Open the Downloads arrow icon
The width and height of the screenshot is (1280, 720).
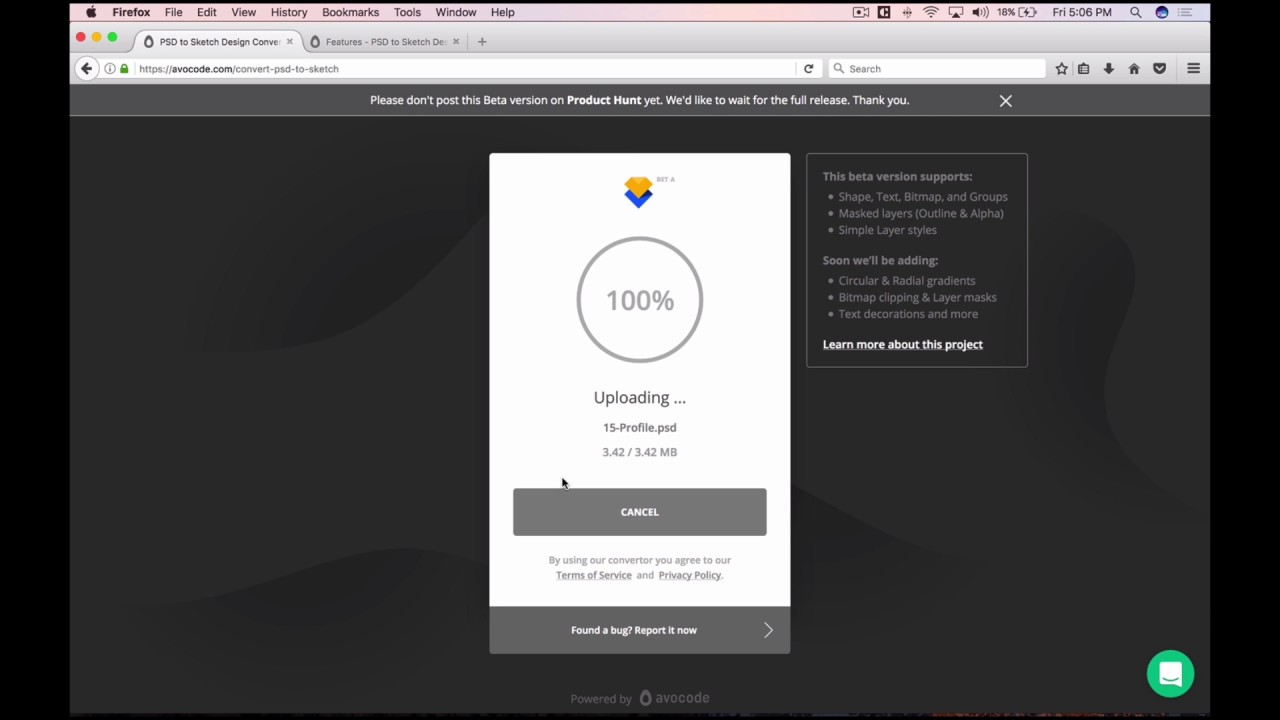coord(1109,69)
